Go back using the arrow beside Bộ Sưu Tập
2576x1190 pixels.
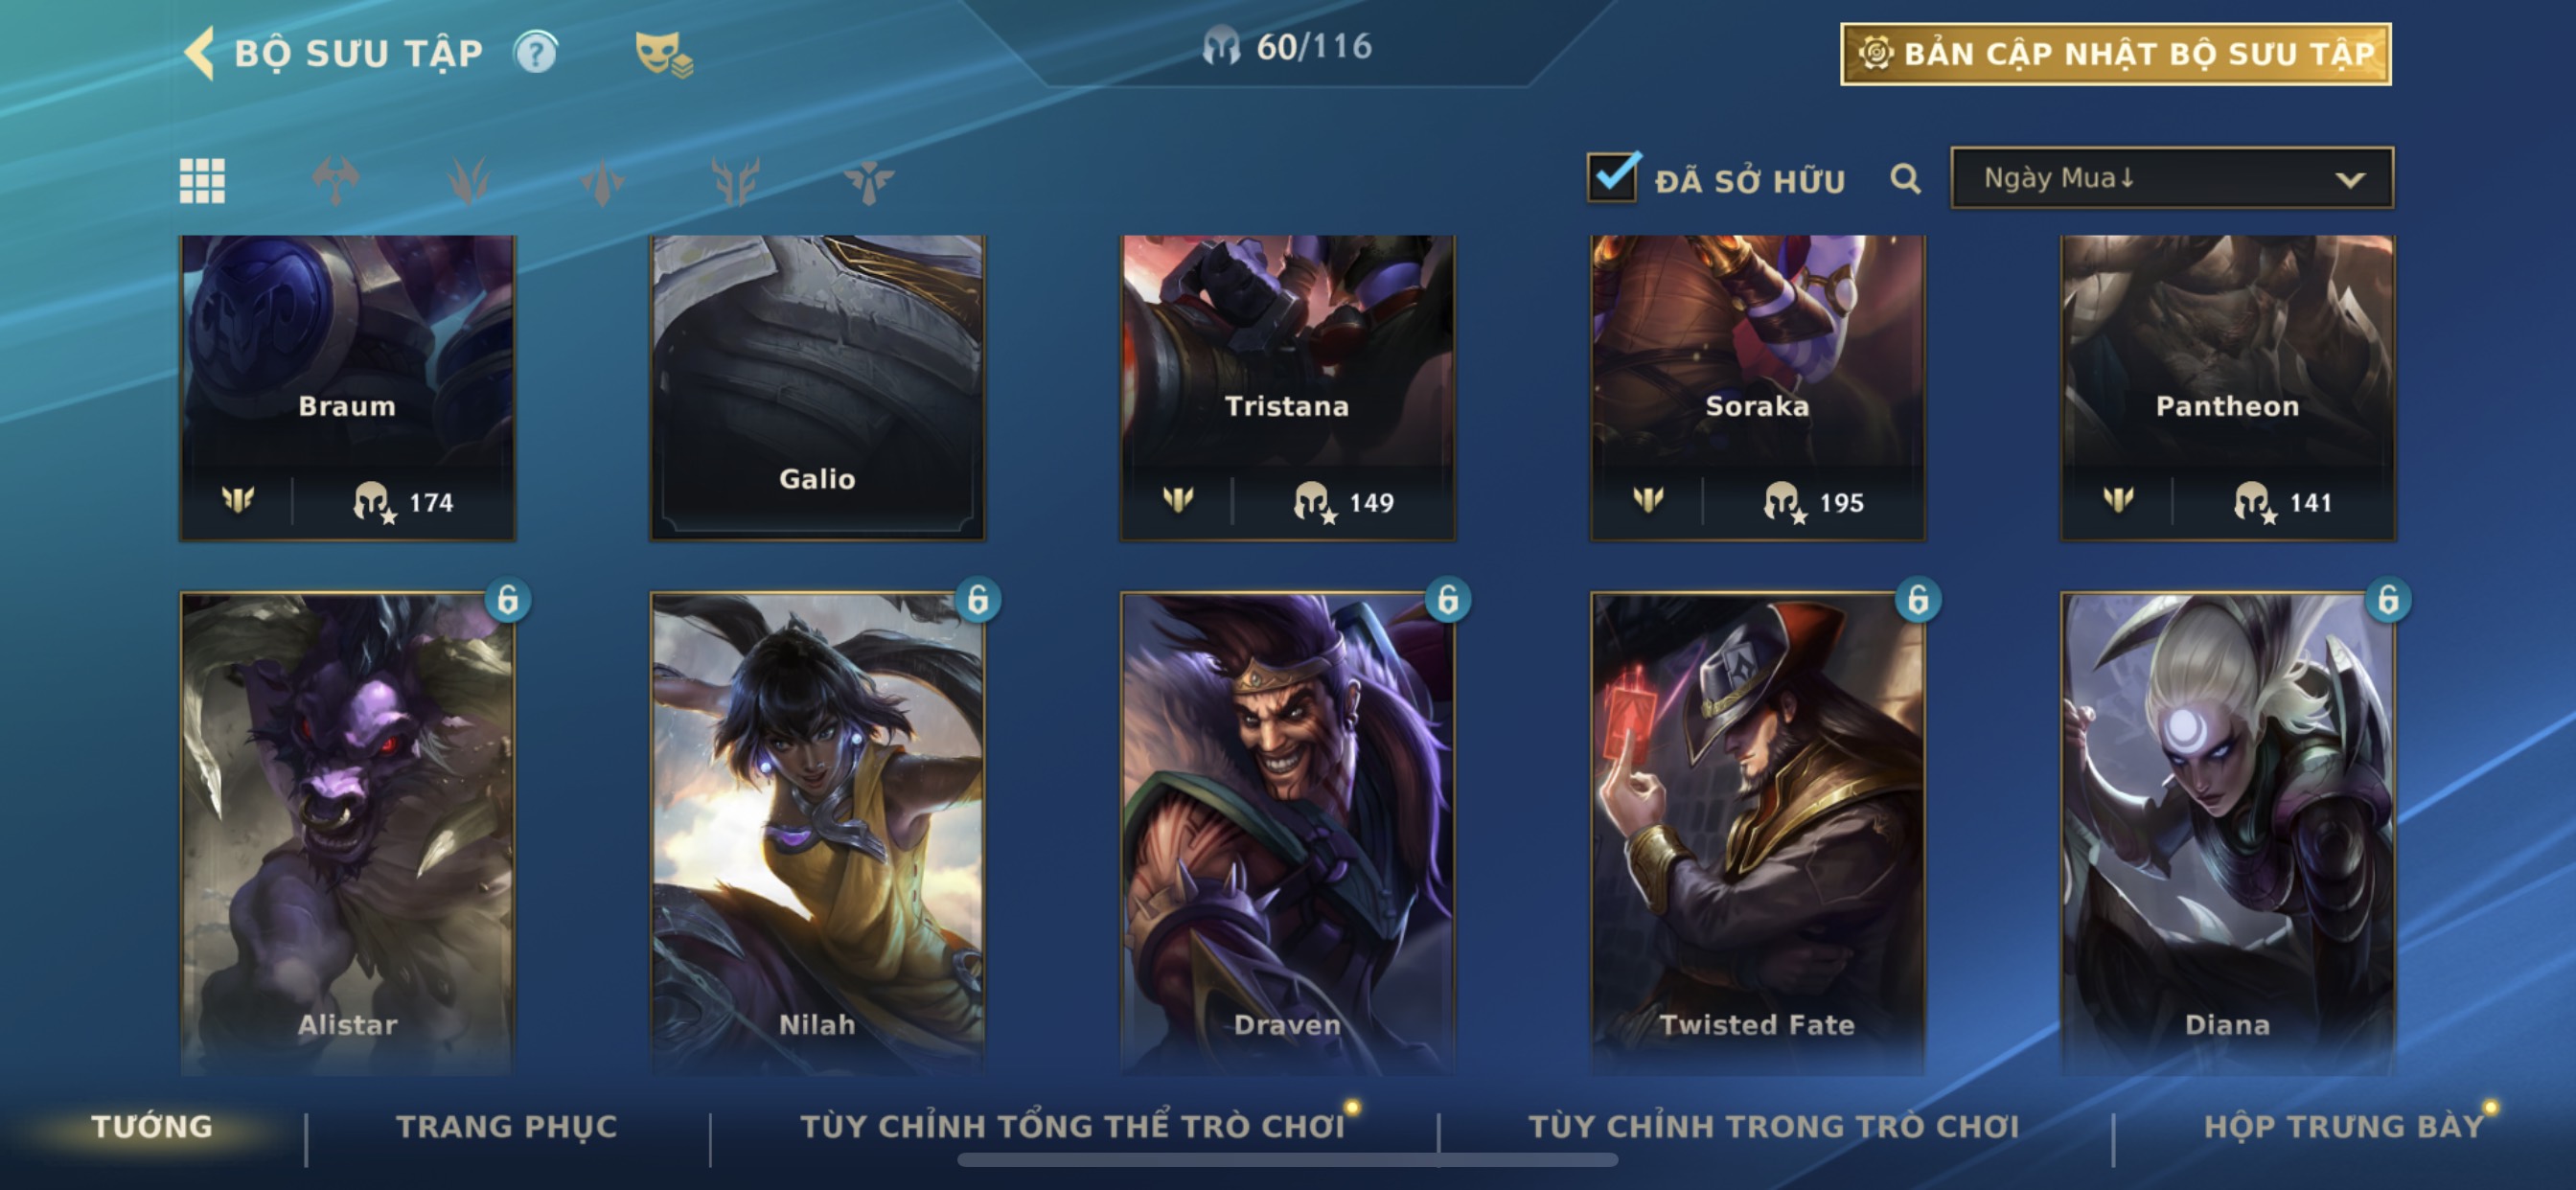point(199,52)
